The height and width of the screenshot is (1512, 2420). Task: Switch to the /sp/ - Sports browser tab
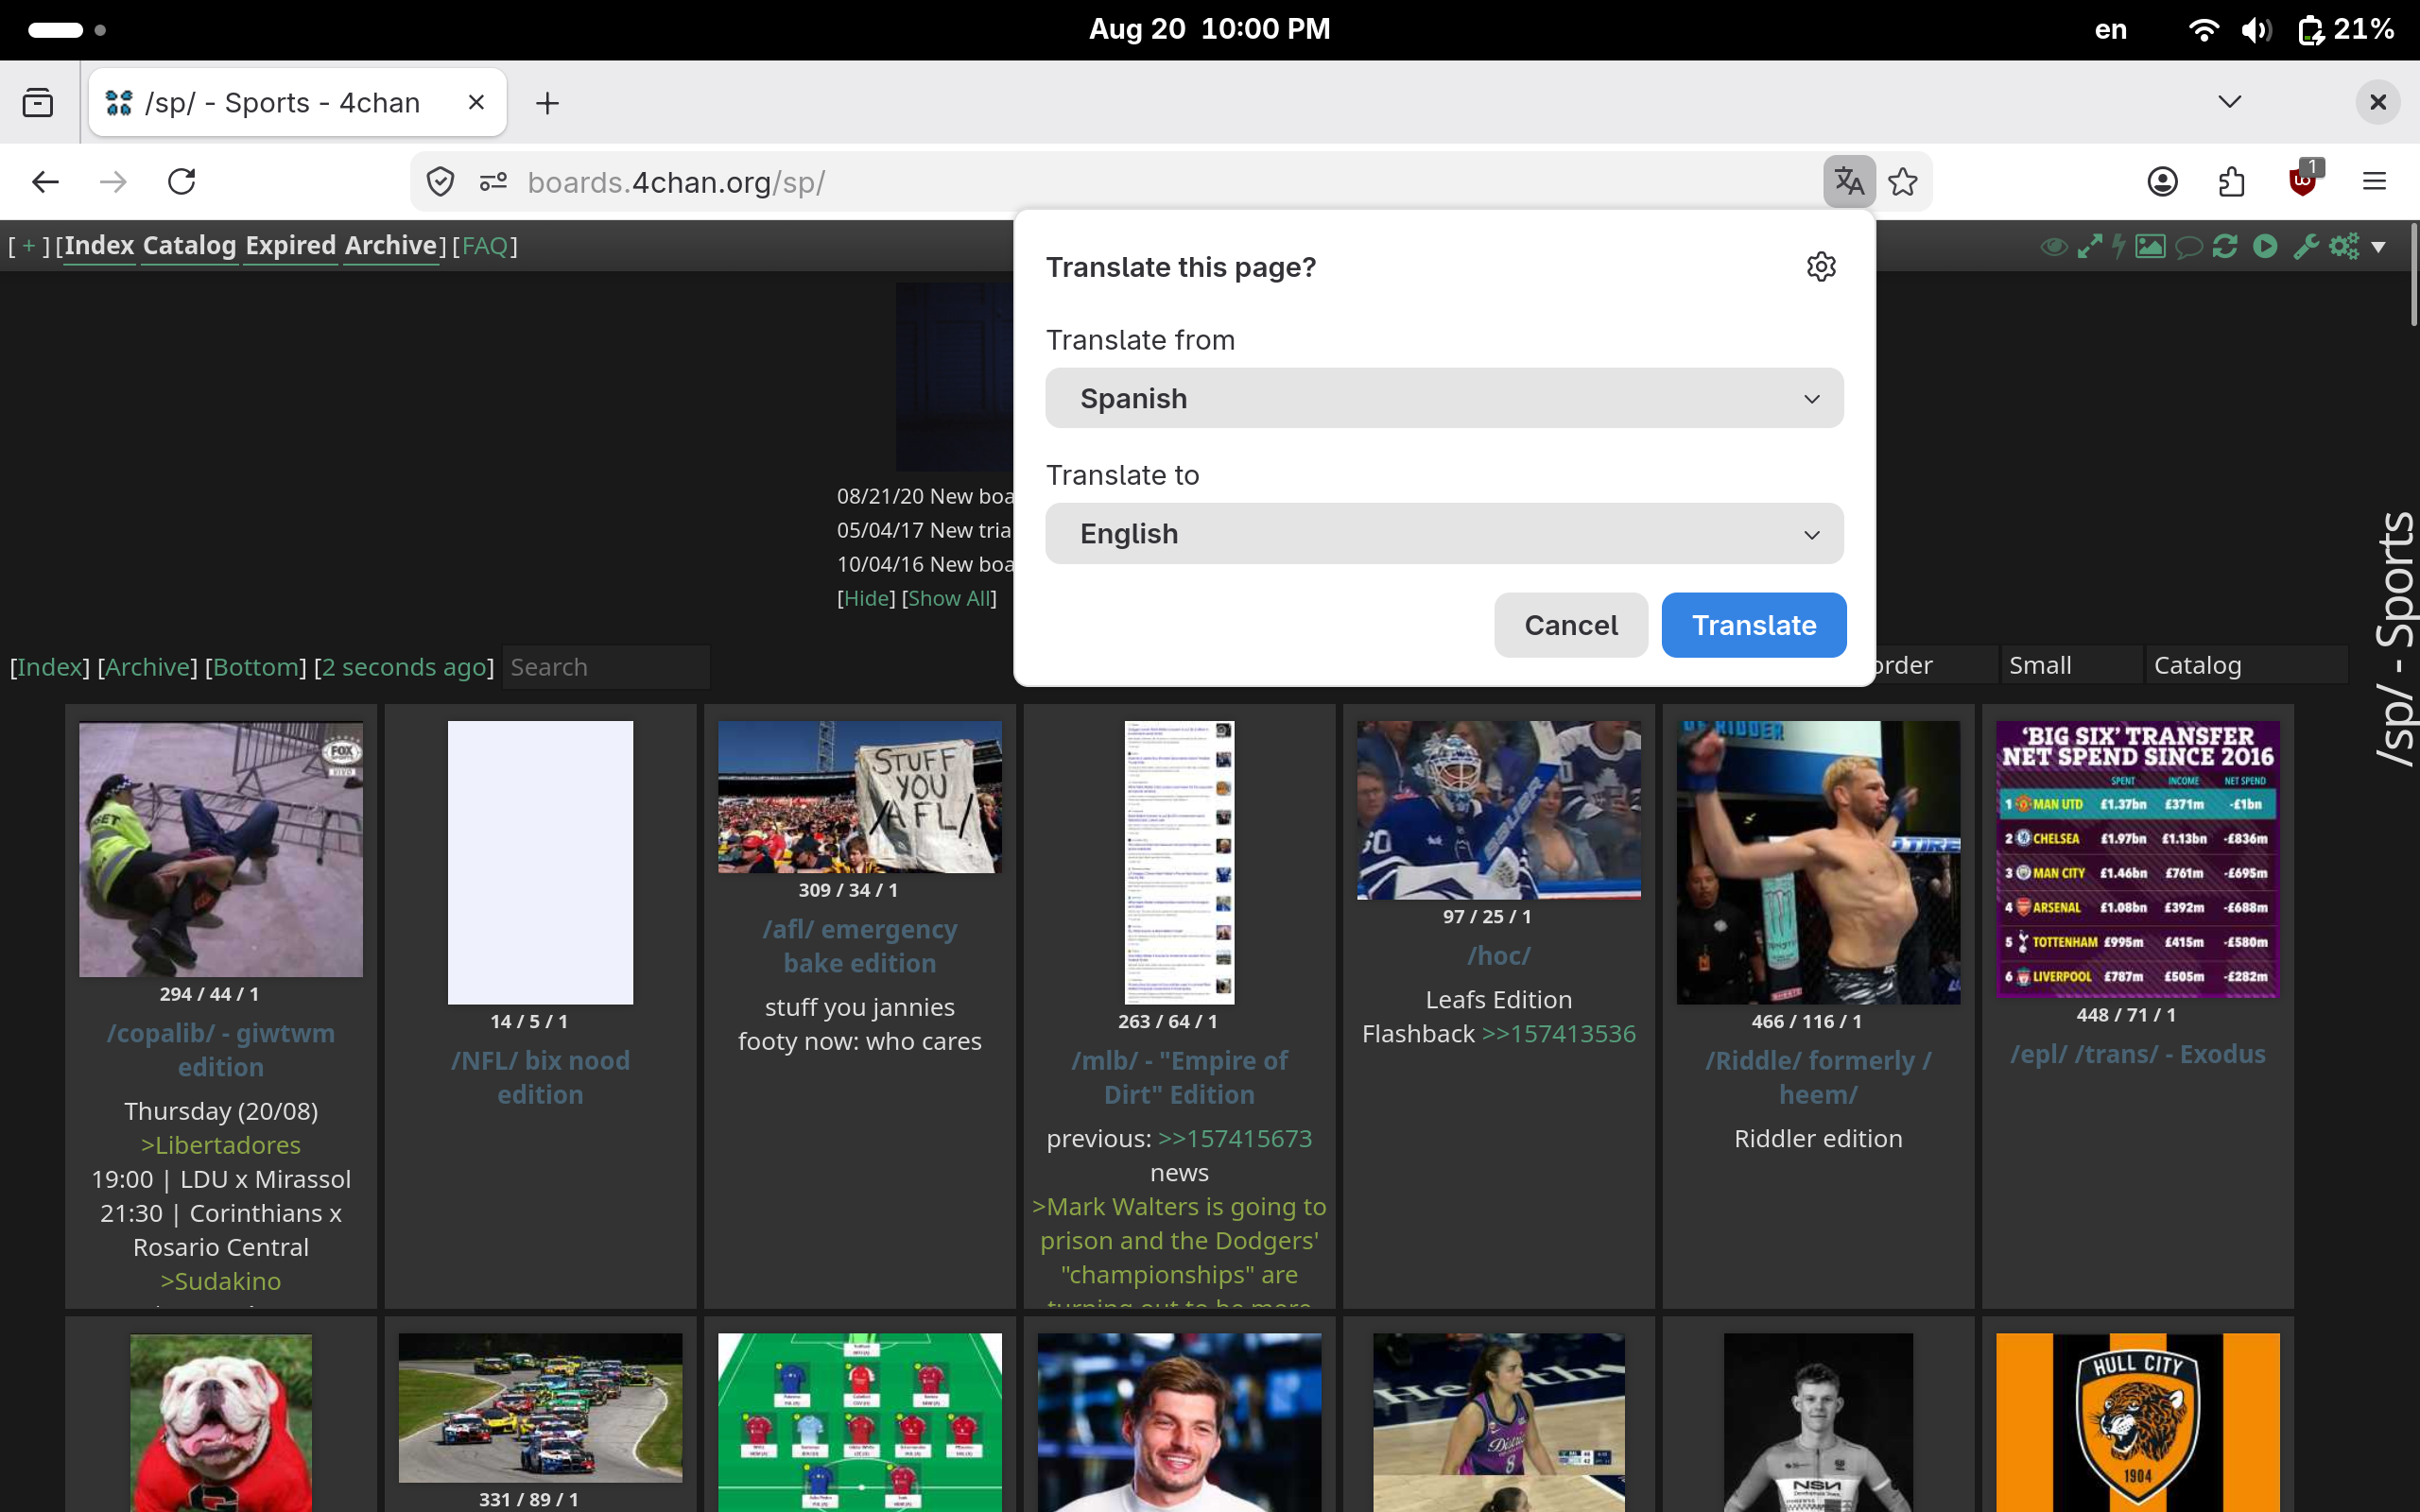tap(297, 102)
